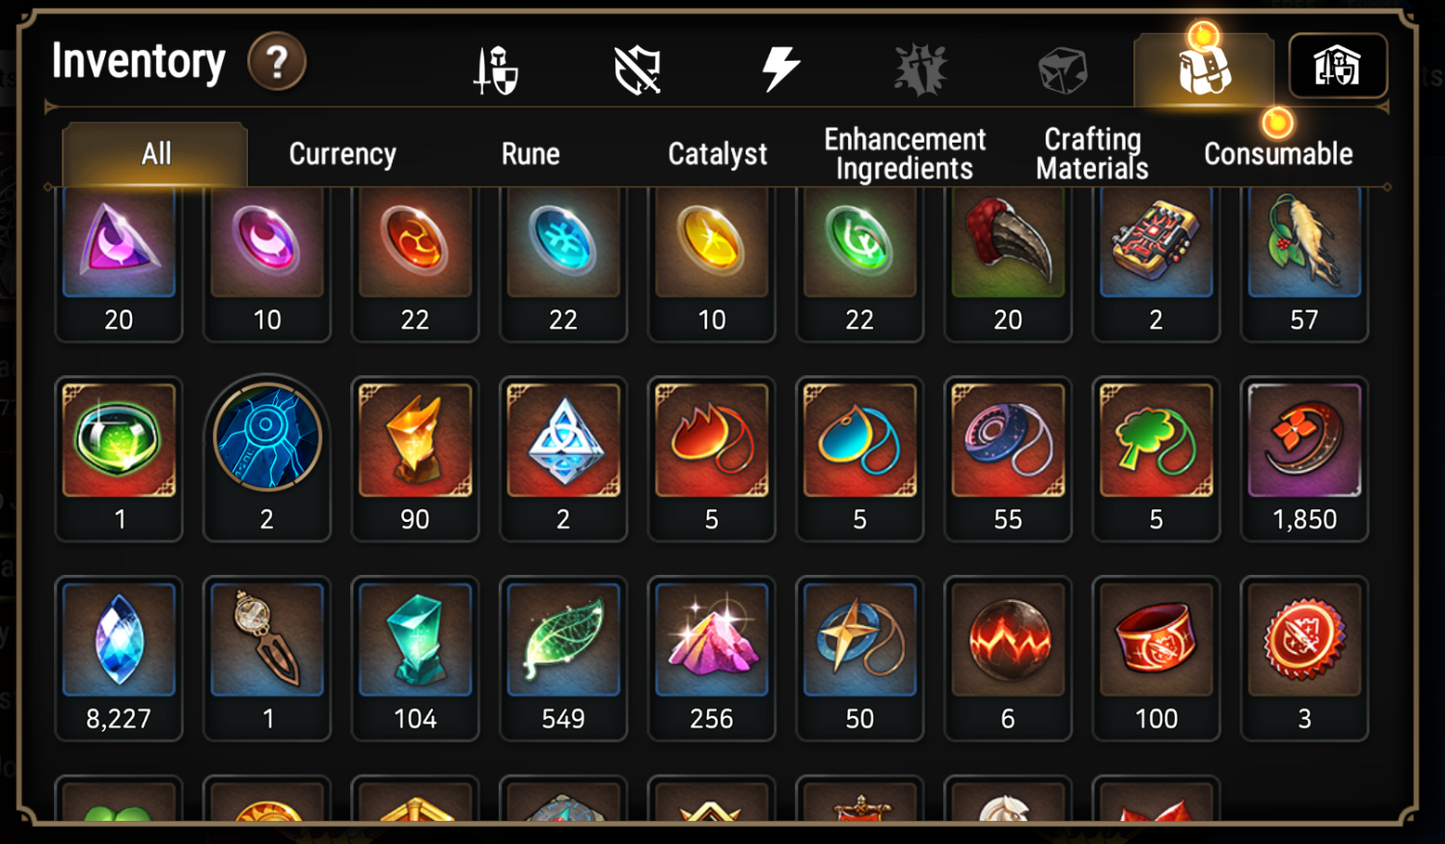Pick the green leaf item with 549

click(563, 658)
